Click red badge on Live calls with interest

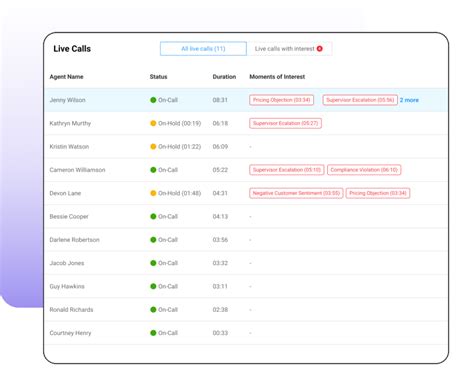pos(320,49)
